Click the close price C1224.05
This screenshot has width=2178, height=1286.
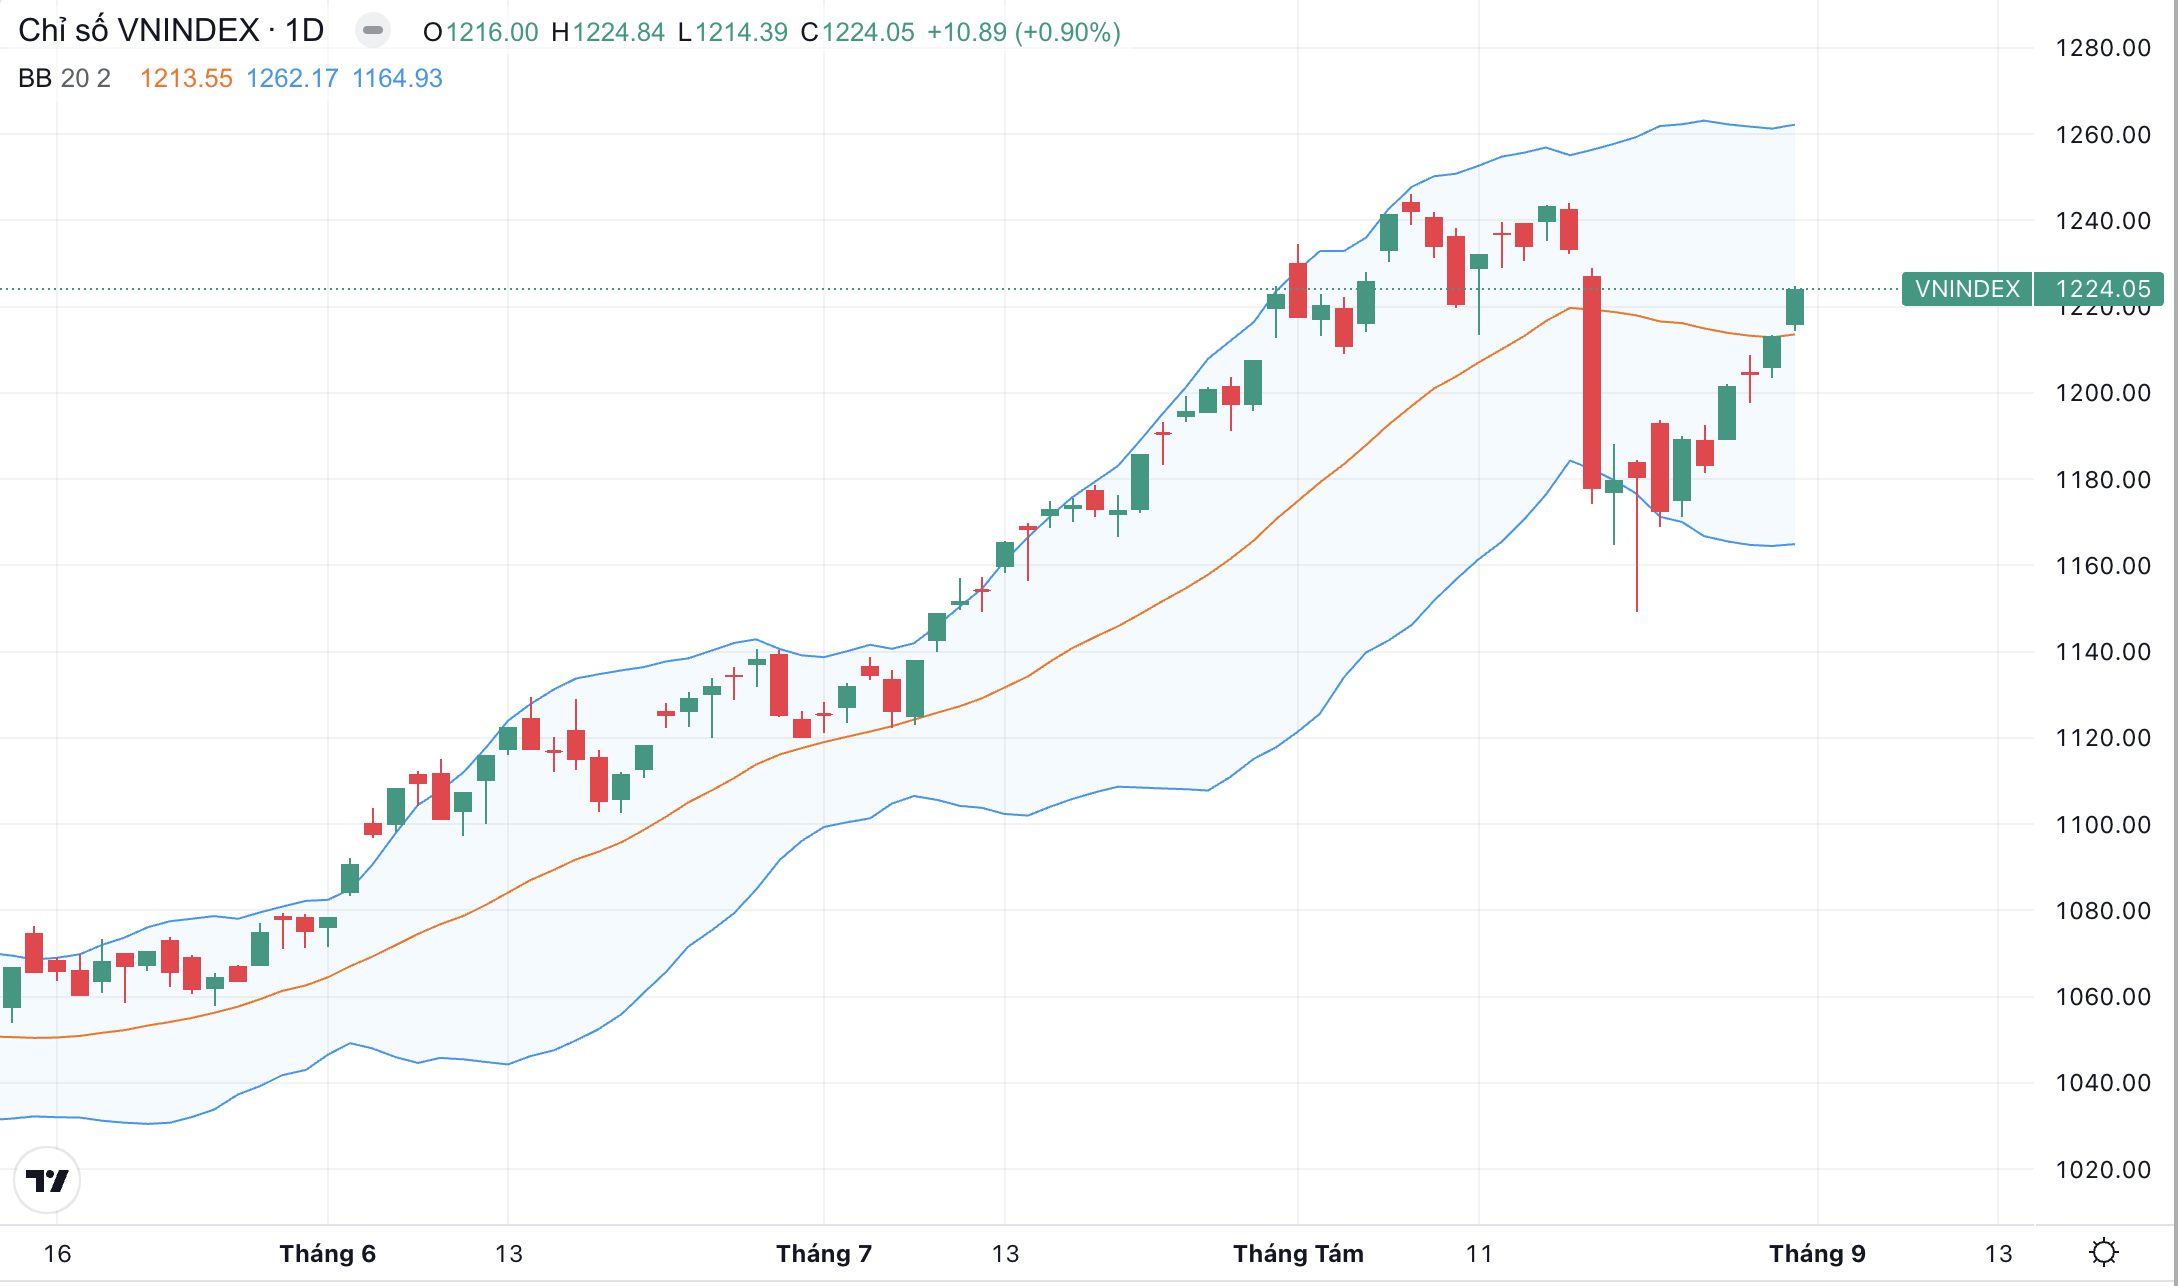click(858, 32)
